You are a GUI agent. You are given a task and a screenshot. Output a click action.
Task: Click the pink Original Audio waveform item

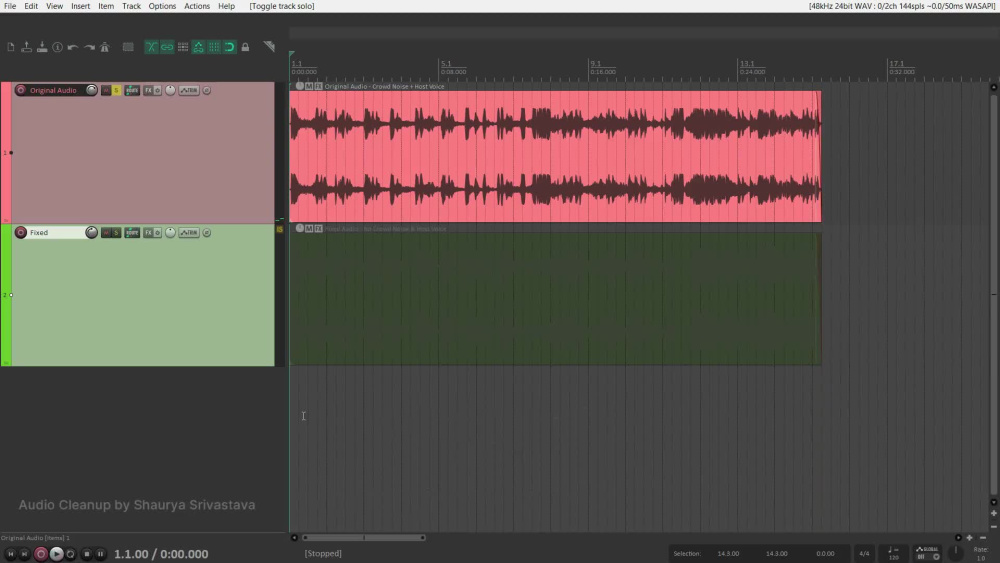tap(555, 156)
